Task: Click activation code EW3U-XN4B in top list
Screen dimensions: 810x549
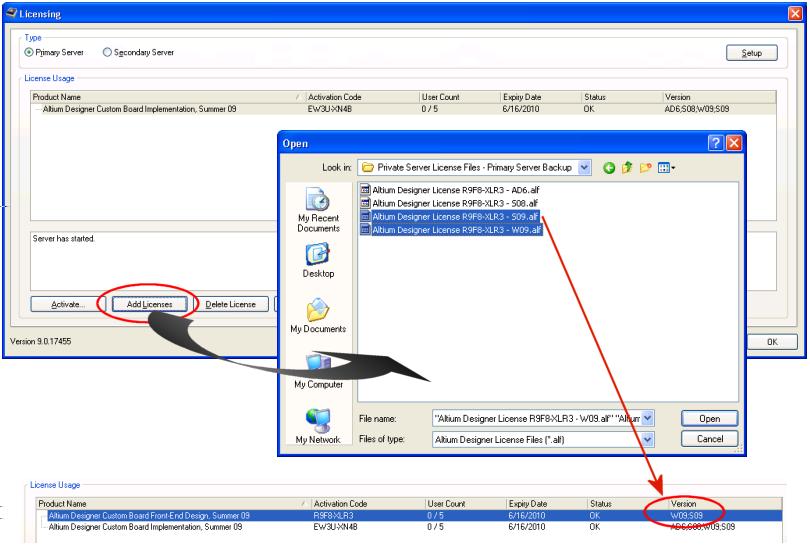Action: (x=330, y=109)
